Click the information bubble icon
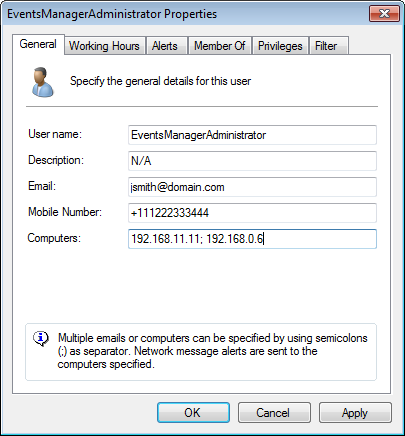405x436 pixels. (x=41, y=338)
